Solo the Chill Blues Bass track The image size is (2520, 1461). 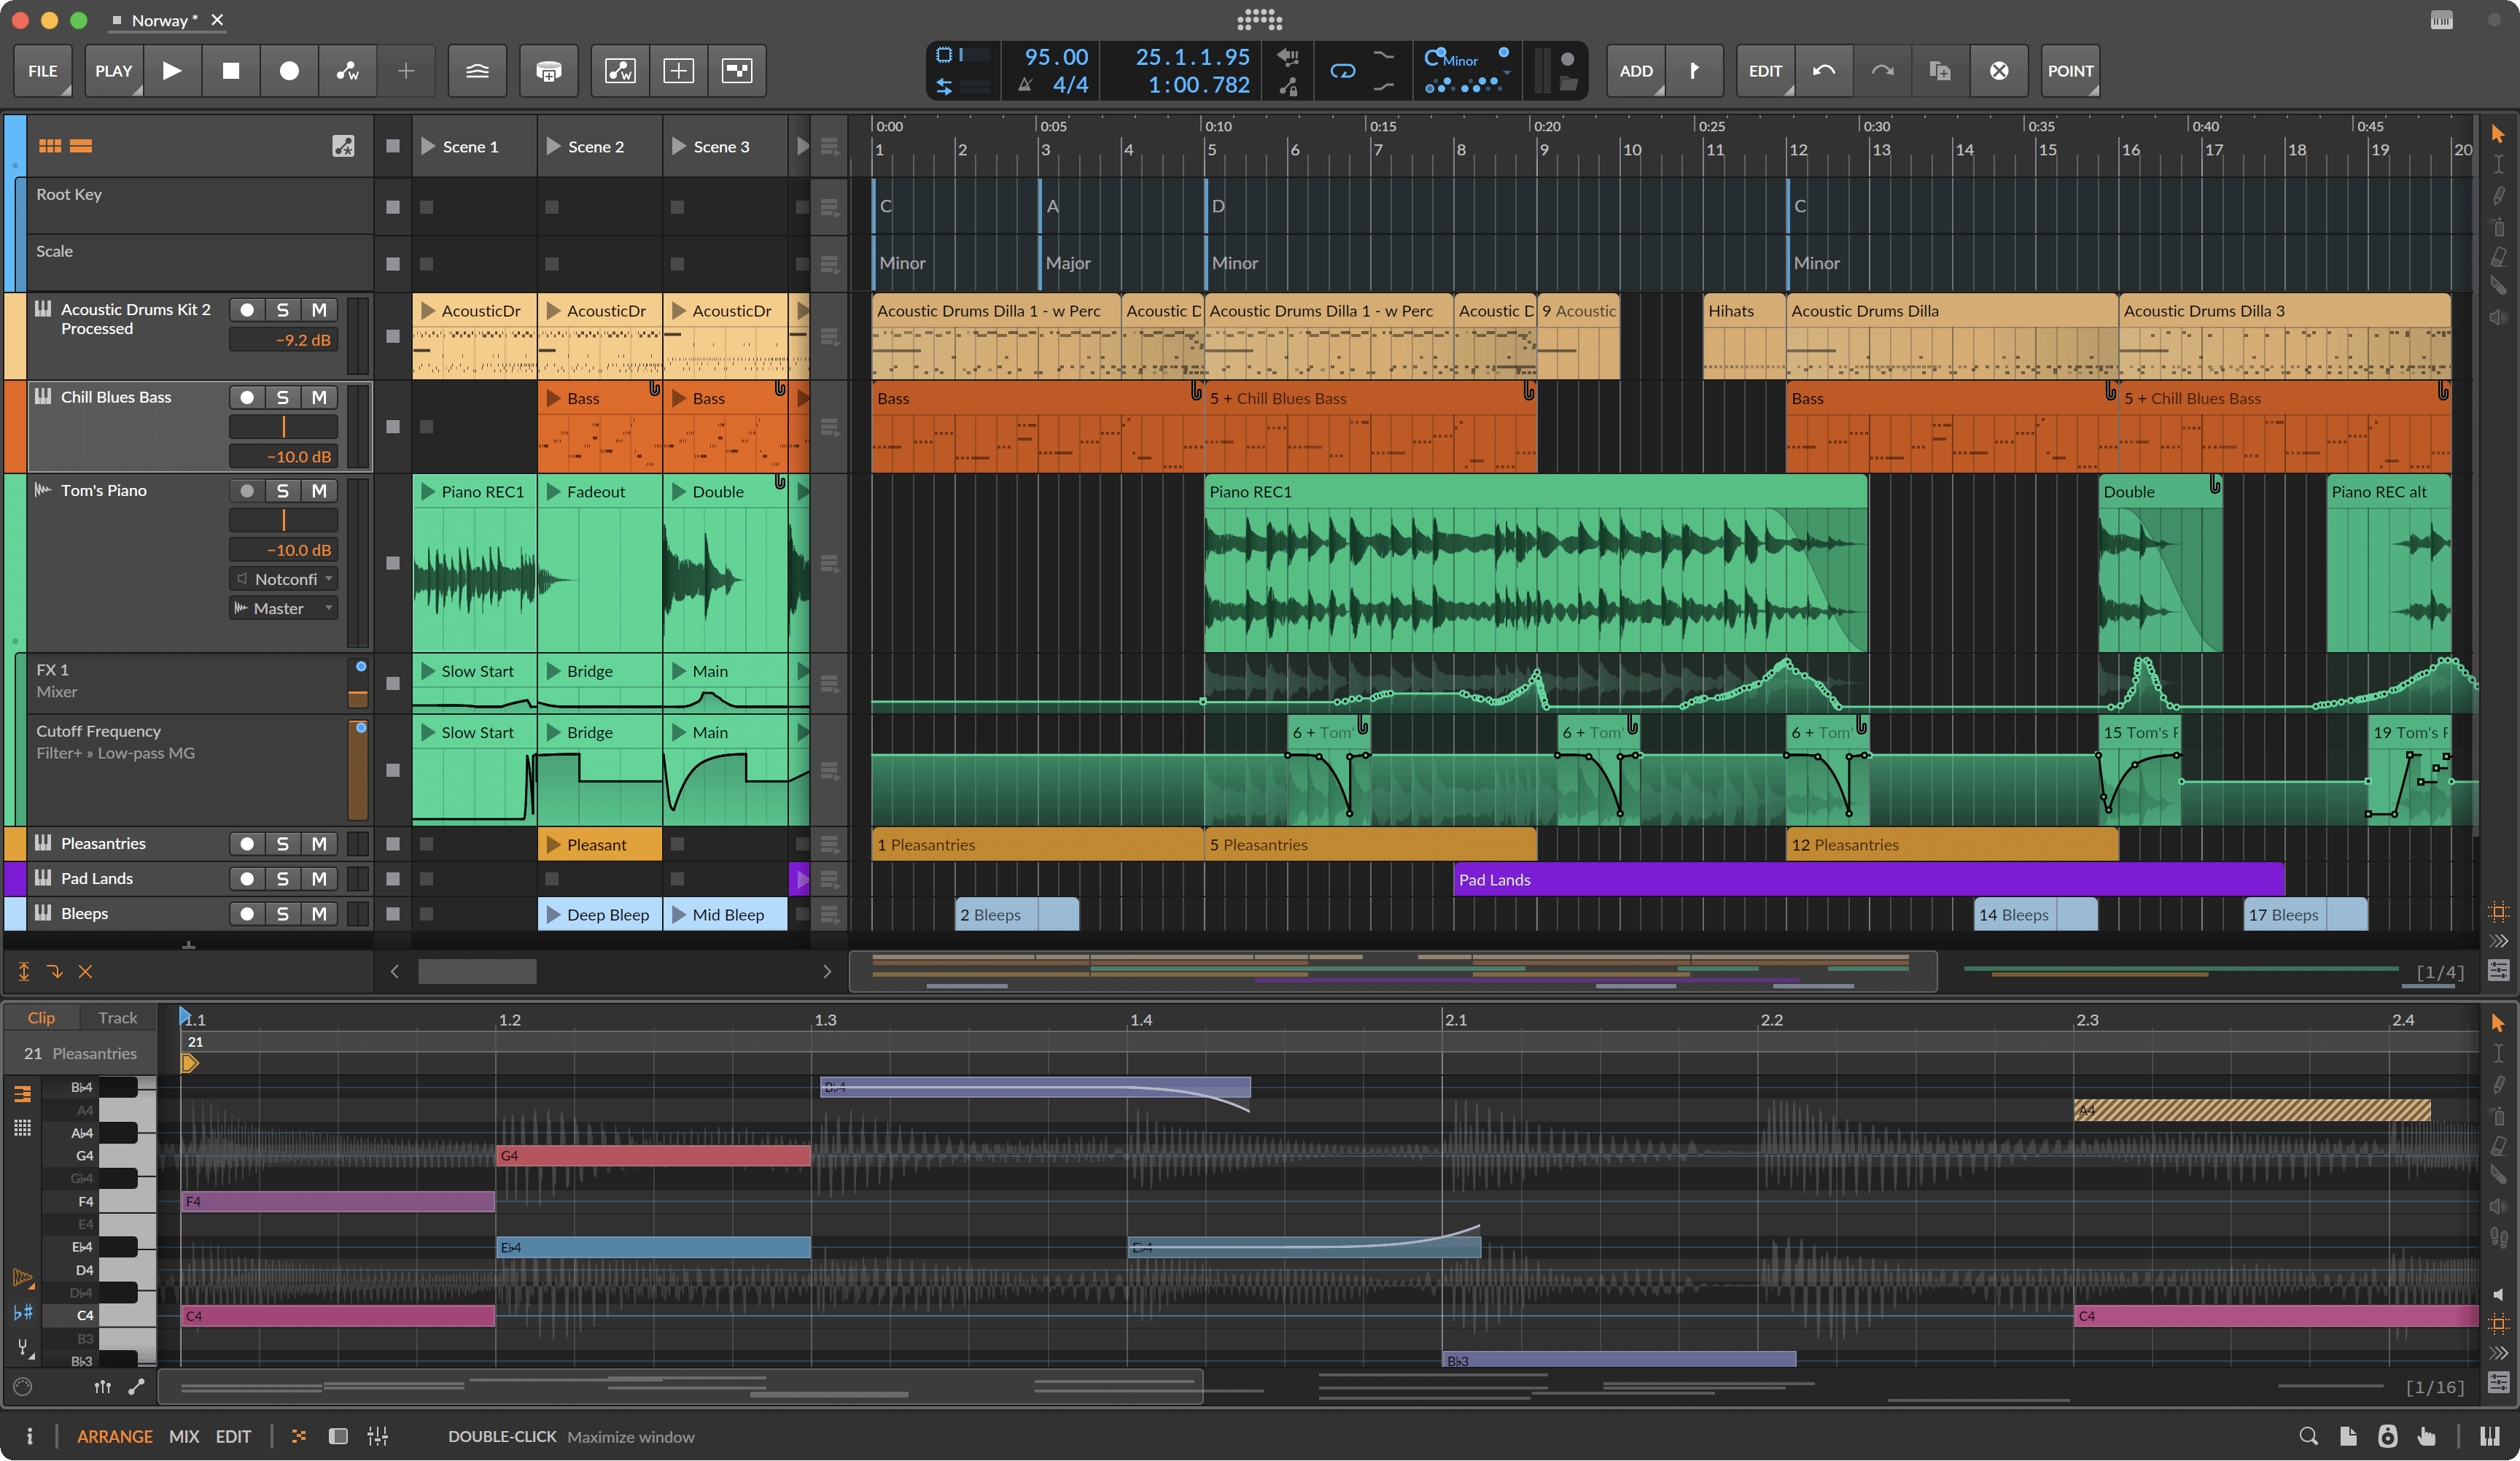click(x=283, y=397)
